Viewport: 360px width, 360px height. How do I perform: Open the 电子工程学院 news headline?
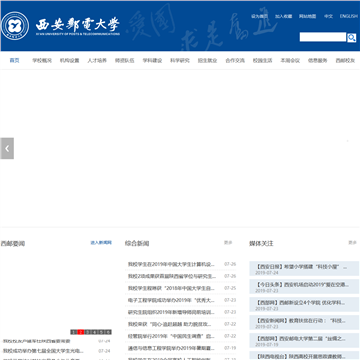click(172, 300)
